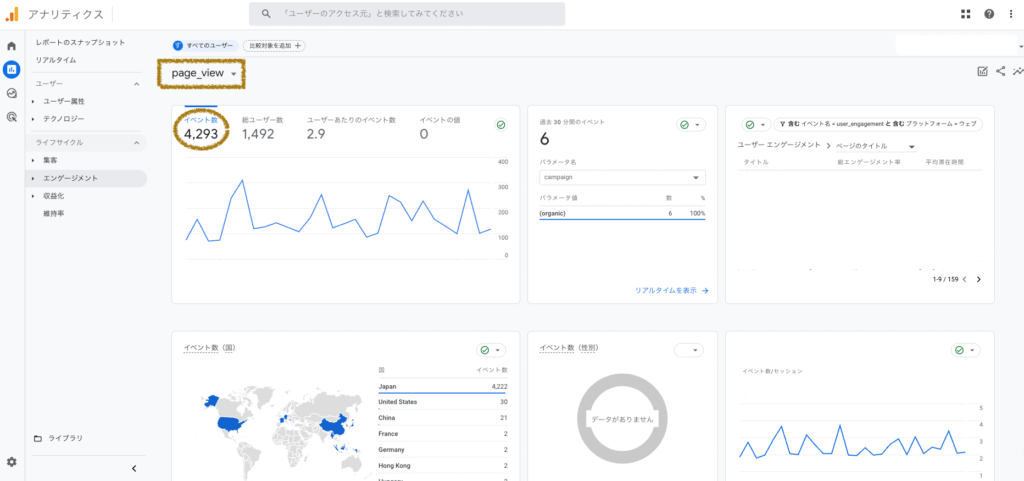Click the user_engagement filter chip

(x=878, y=124)
